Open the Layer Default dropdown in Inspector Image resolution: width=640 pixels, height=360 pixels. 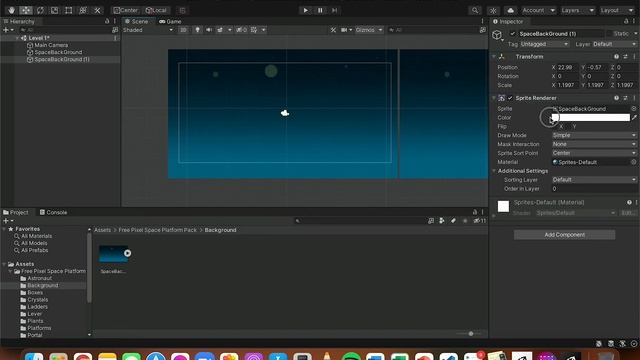tap(614, 44)
